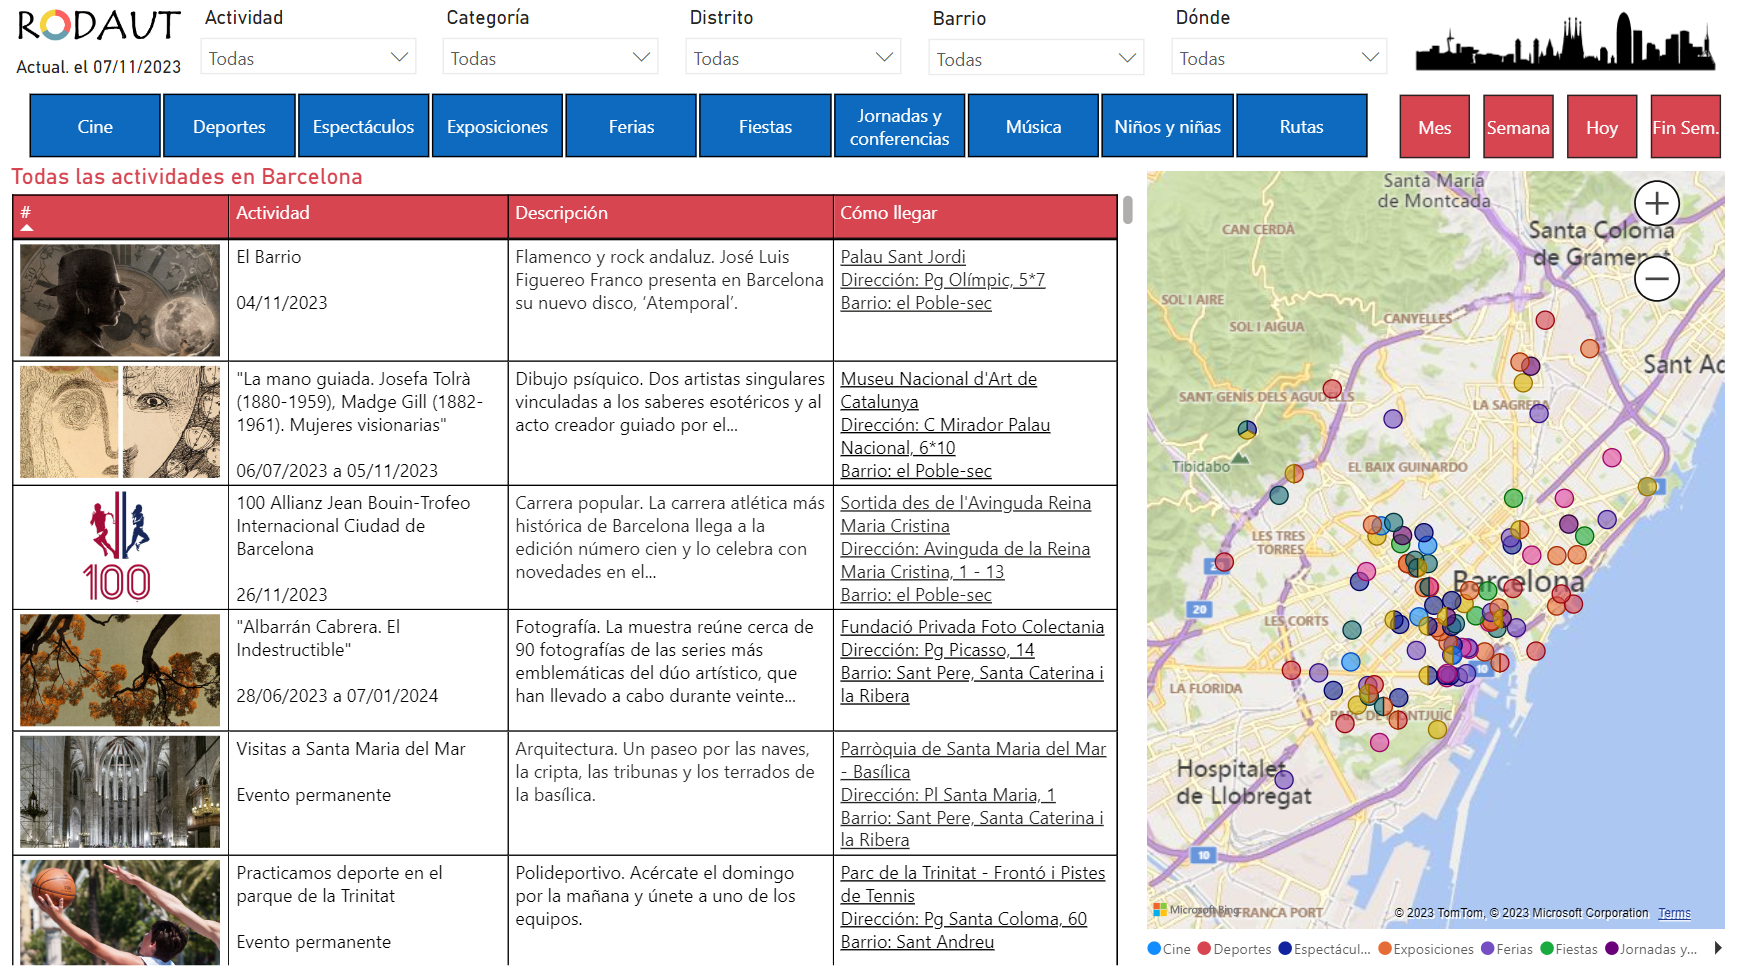The width and height of the screenshot is (1741, 968).
Task: Click the Albarrán Cabrera photo thumbnail
Action: pyautogui.click(x=120, y=670)
